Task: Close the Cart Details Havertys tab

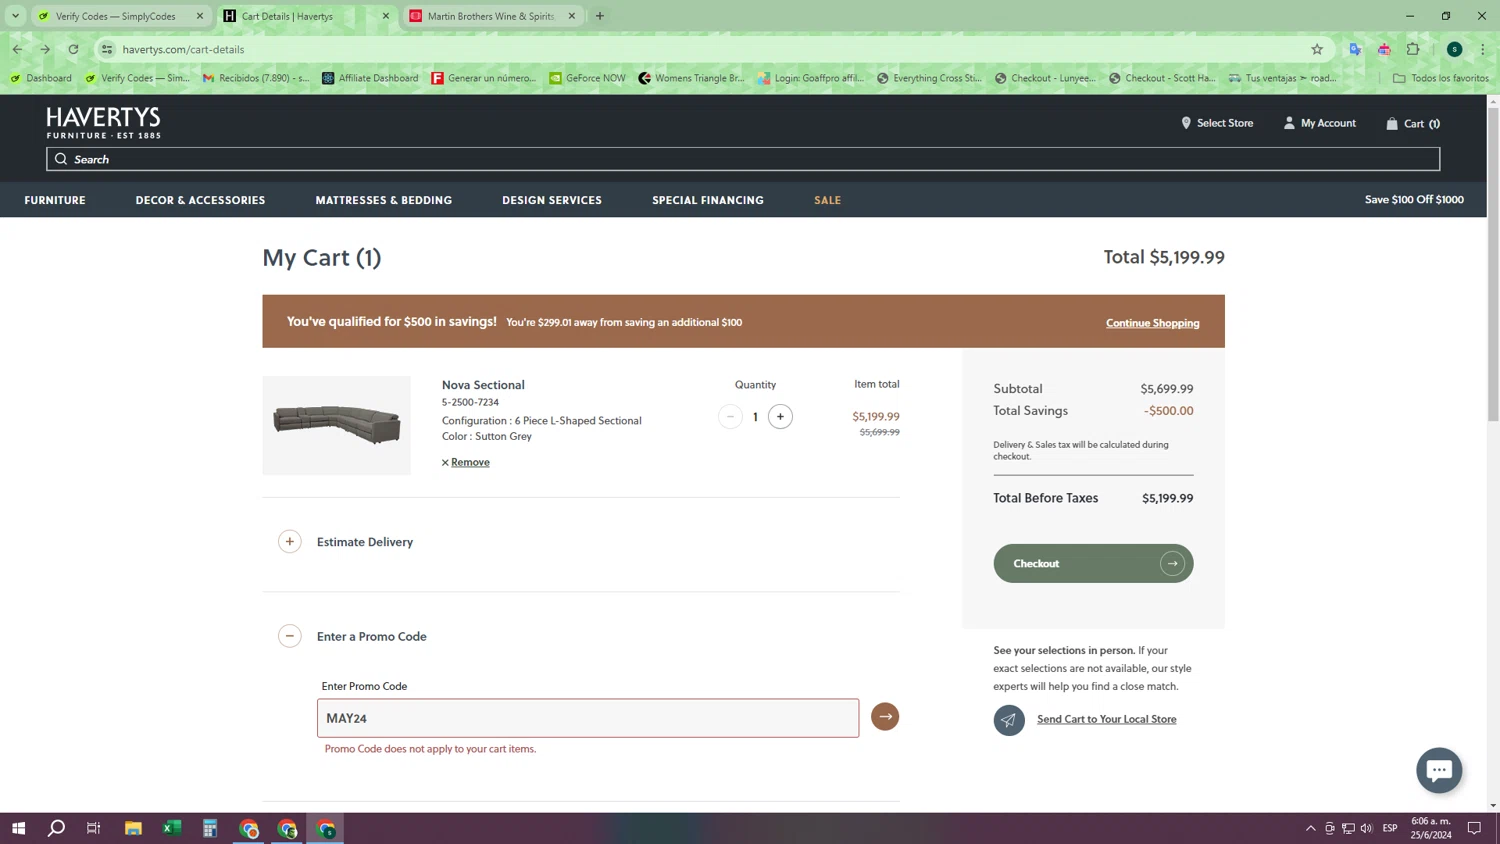Action: coord(386,16)
